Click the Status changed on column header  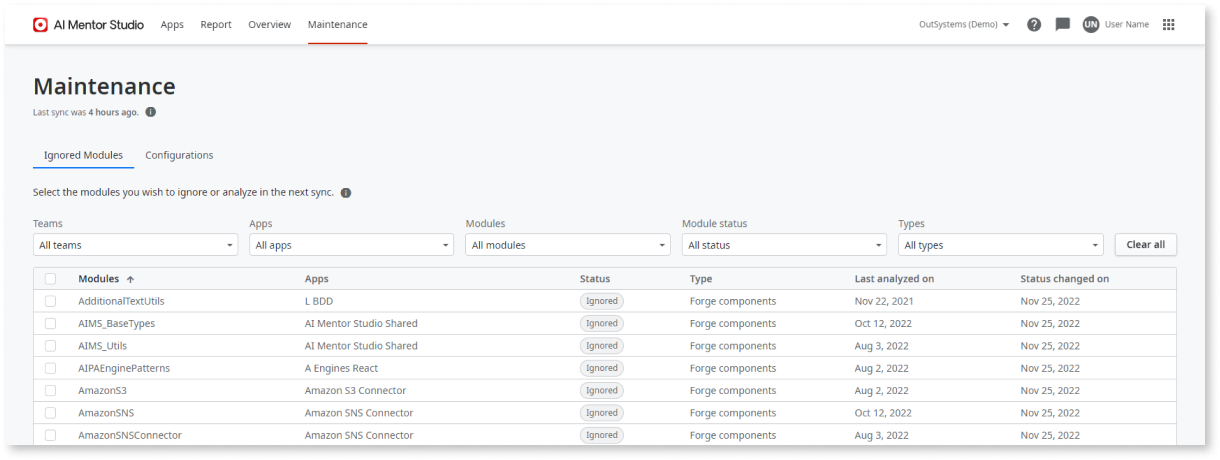[x=1064, y=279]
